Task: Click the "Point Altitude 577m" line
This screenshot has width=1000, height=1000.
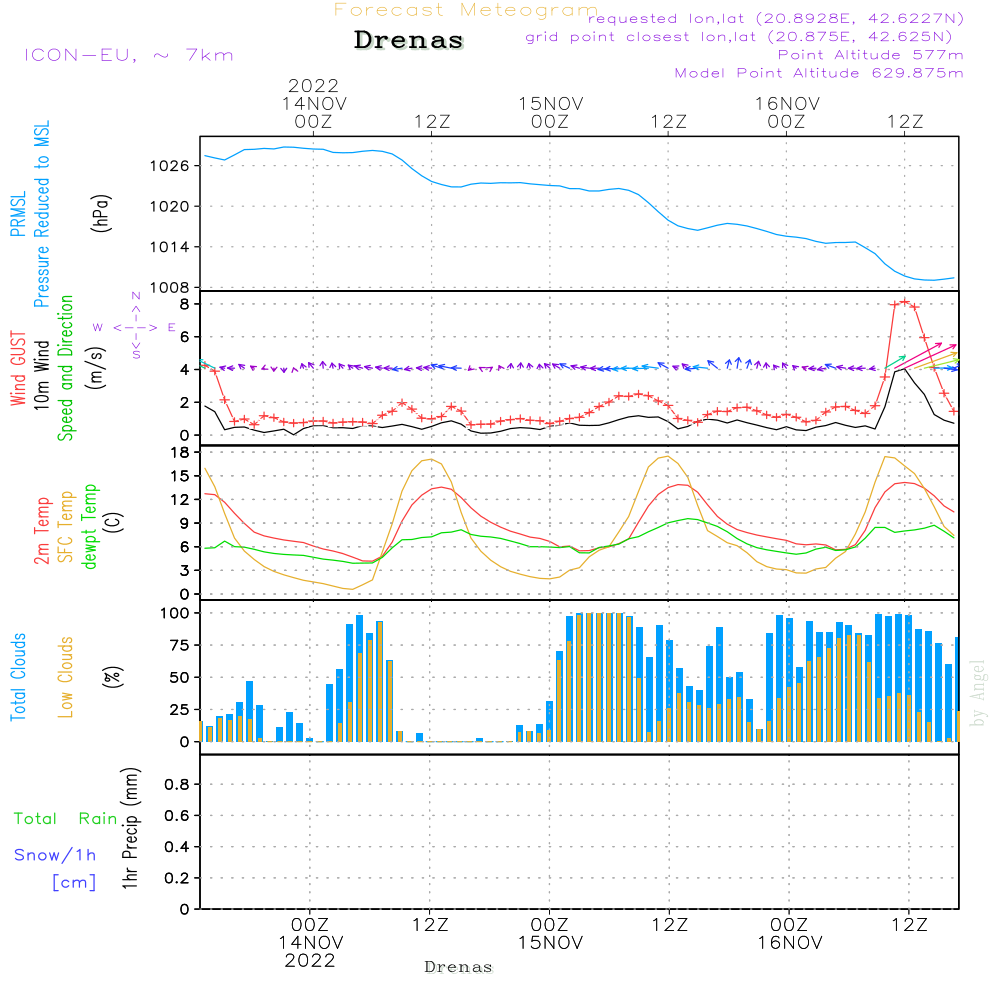Action: [871, 55]
